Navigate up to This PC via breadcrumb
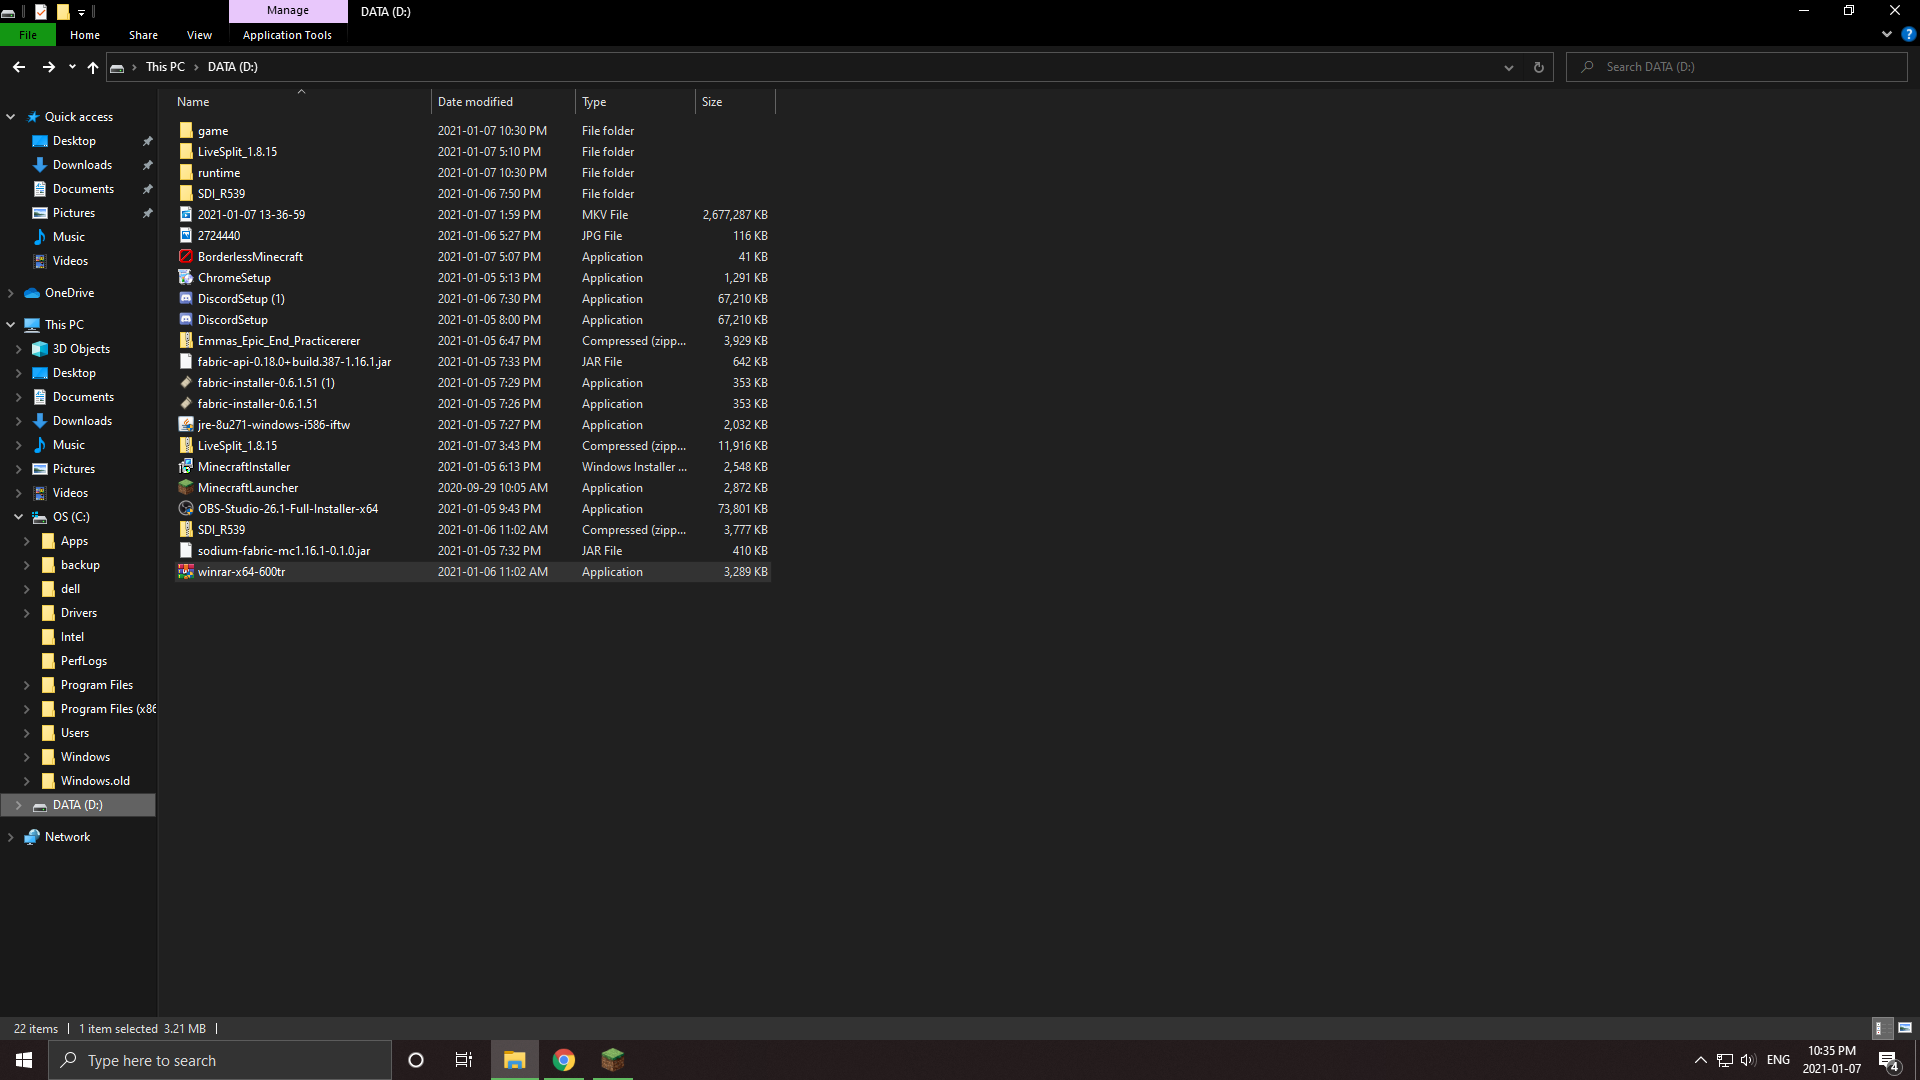1920x1080 pixels. pyautogui.click(x=165, y=66)
